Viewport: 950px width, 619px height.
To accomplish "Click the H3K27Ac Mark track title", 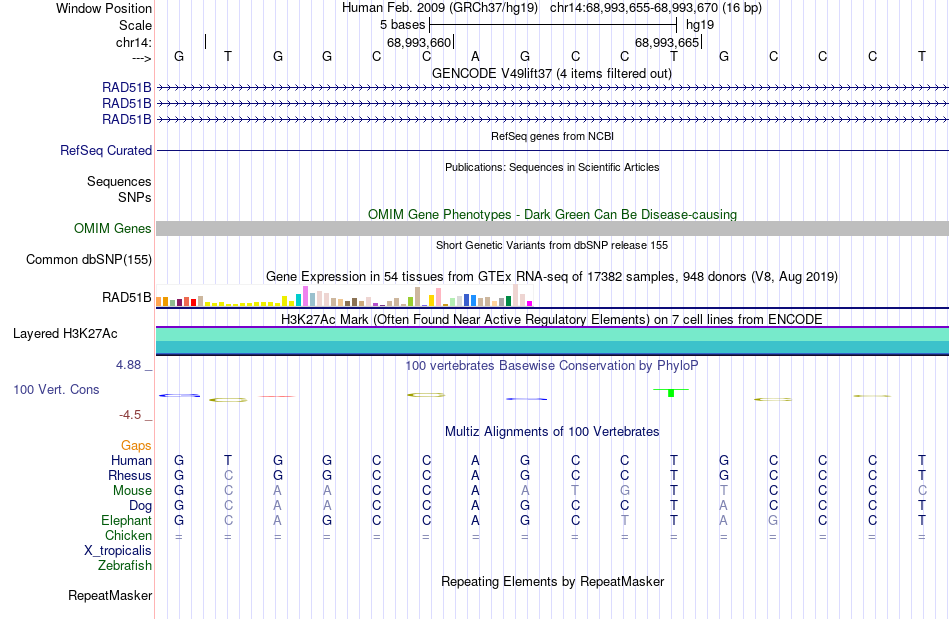I will (x=552, y=319).
